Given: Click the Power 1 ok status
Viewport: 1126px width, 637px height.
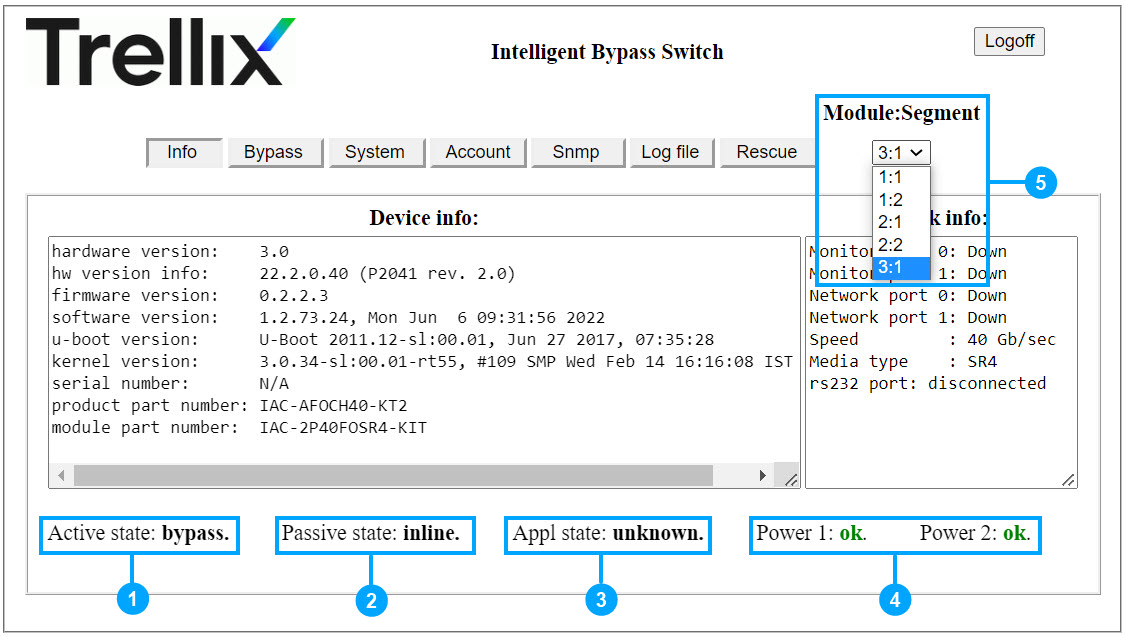Looking at the screenshot, I should 811,534.
